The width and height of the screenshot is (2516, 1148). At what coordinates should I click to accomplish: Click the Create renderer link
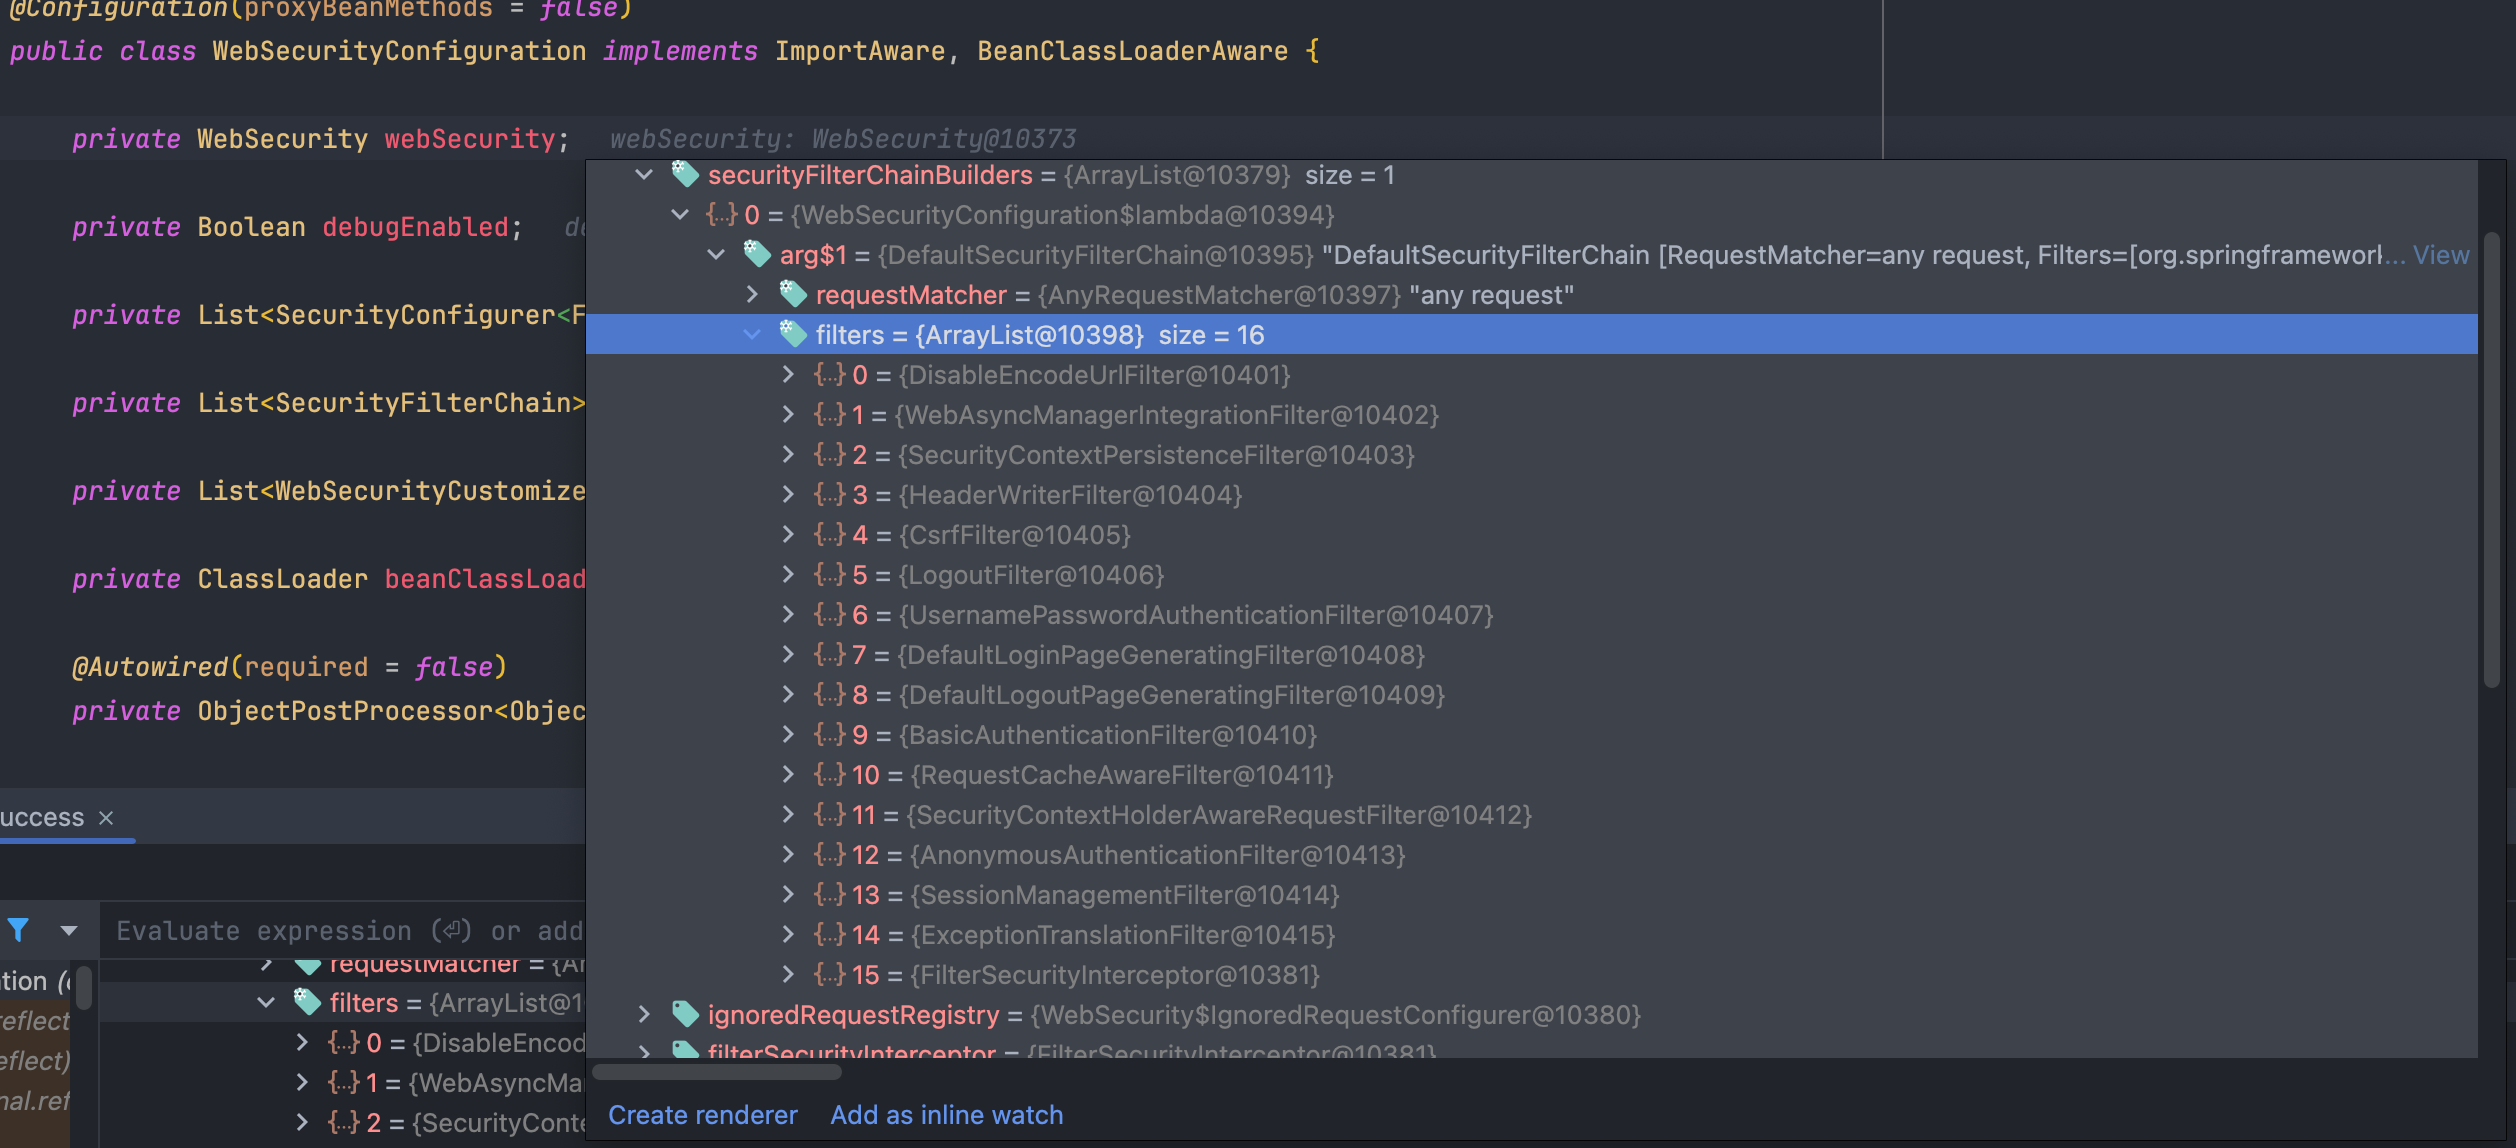point(702,1115)
